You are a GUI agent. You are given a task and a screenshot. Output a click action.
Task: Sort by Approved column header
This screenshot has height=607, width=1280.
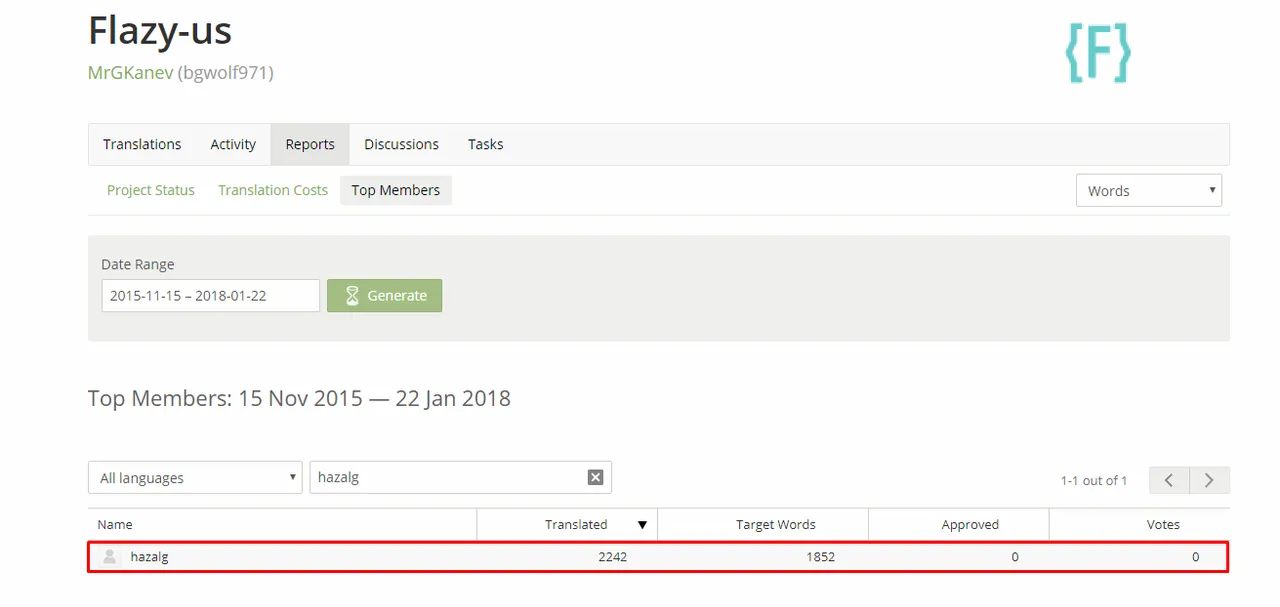pyautogui.click(x=970, y=524)
